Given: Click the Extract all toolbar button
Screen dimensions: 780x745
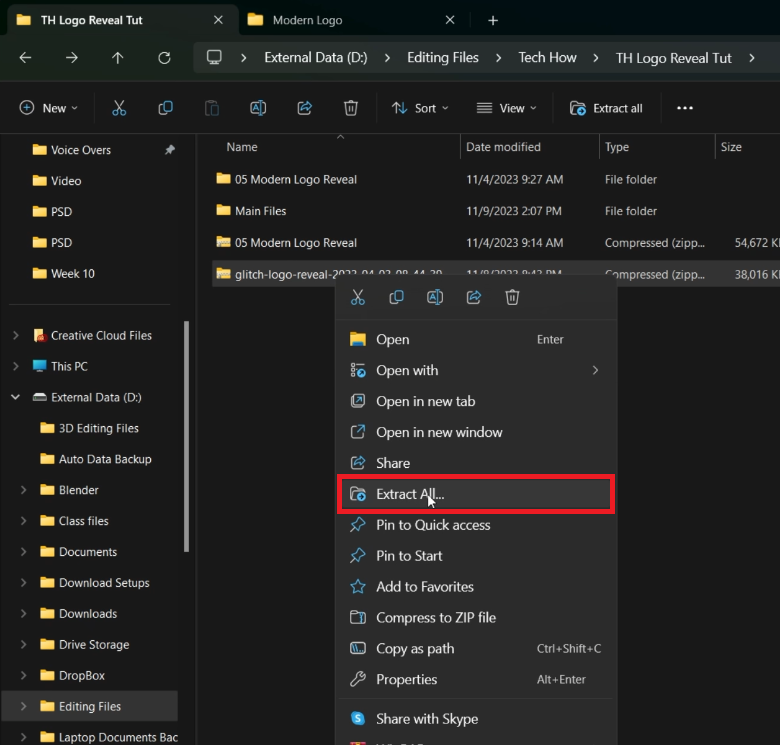Looking at the screenshot, I should coord(606,108).
